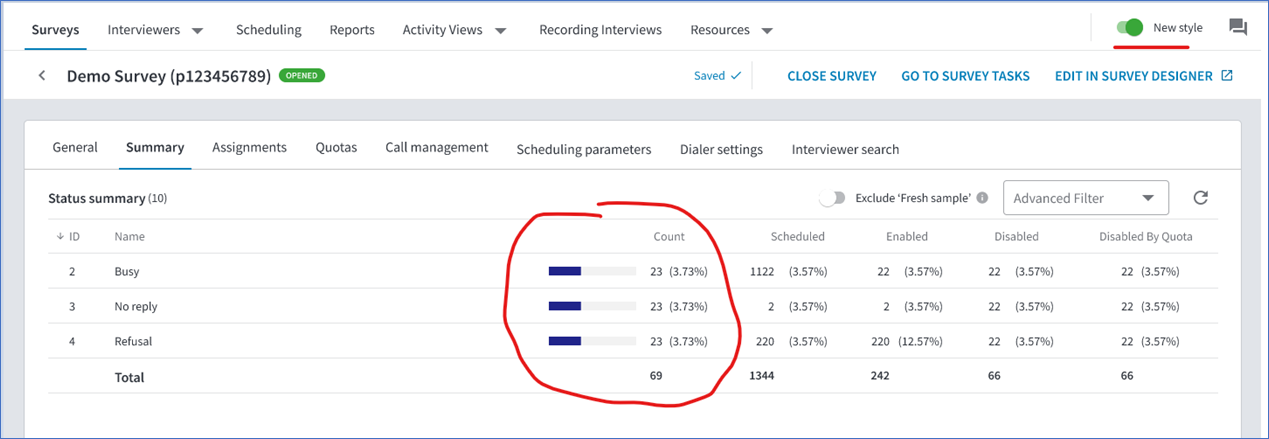Sort by the Name column header
Viewport: 1269px width, 439px height.
129,237
